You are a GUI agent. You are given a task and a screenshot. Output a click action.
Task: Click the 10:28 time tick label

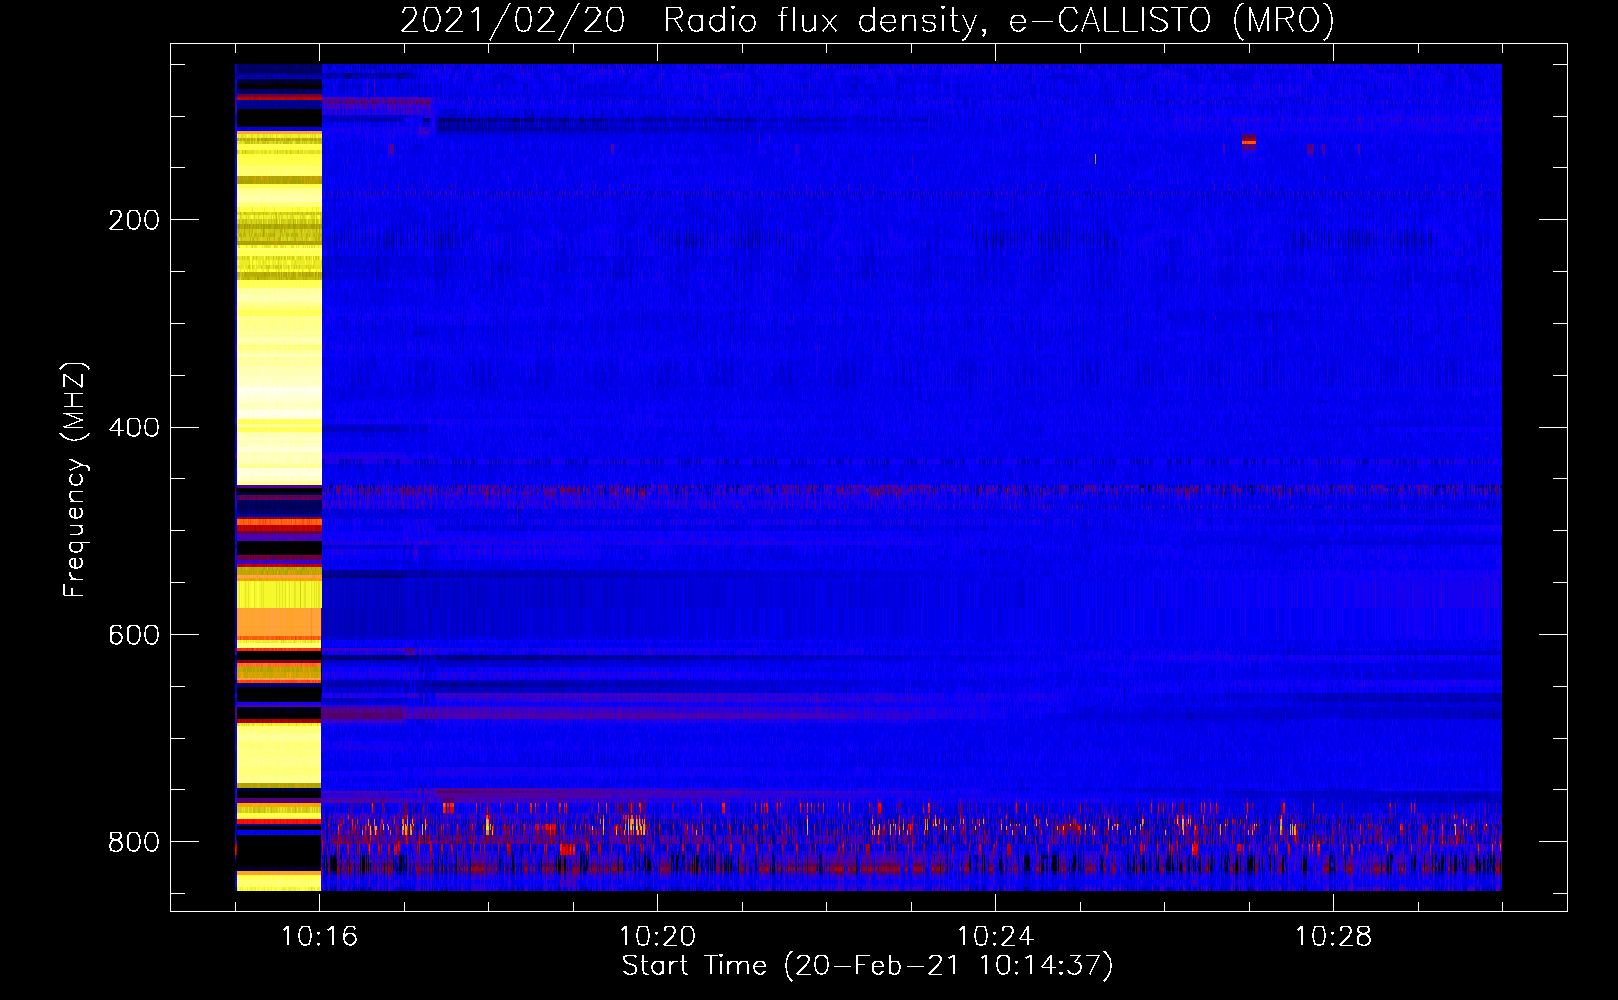(1333, 937)
